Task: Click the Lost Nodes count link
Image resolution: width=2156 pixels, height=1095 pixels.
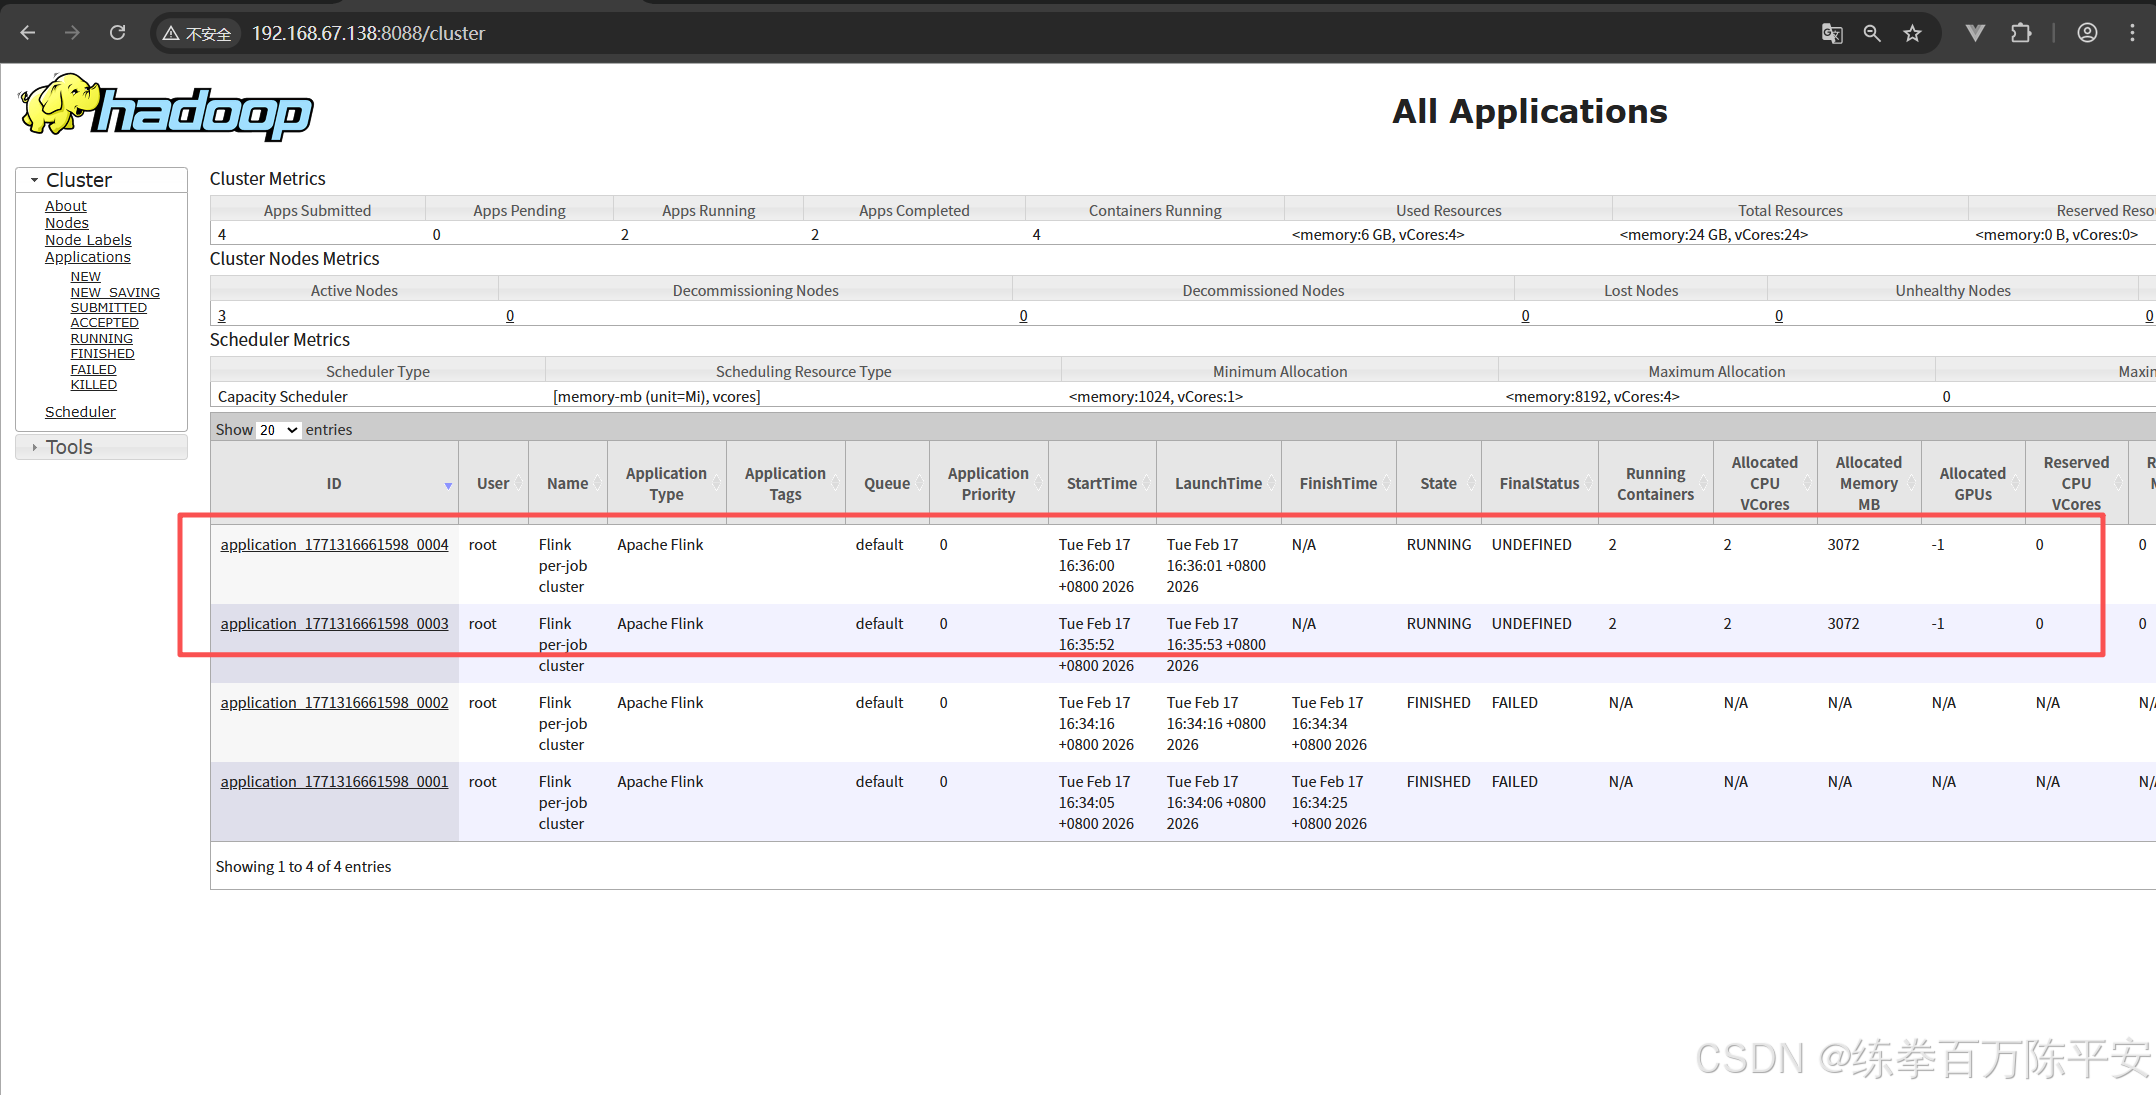Action: click(x=1525, y=316)
